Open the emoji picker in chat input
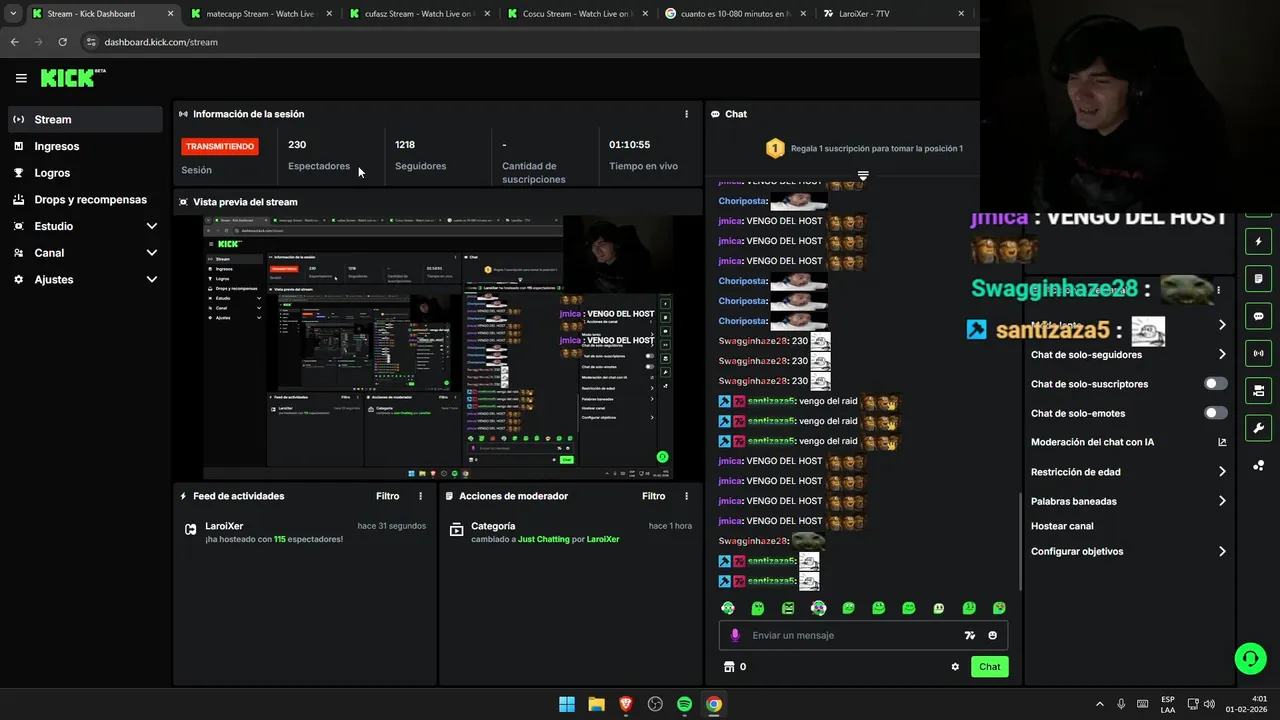Image resolution: width=1280 pixels, height=720 pixels. (992, 635)
